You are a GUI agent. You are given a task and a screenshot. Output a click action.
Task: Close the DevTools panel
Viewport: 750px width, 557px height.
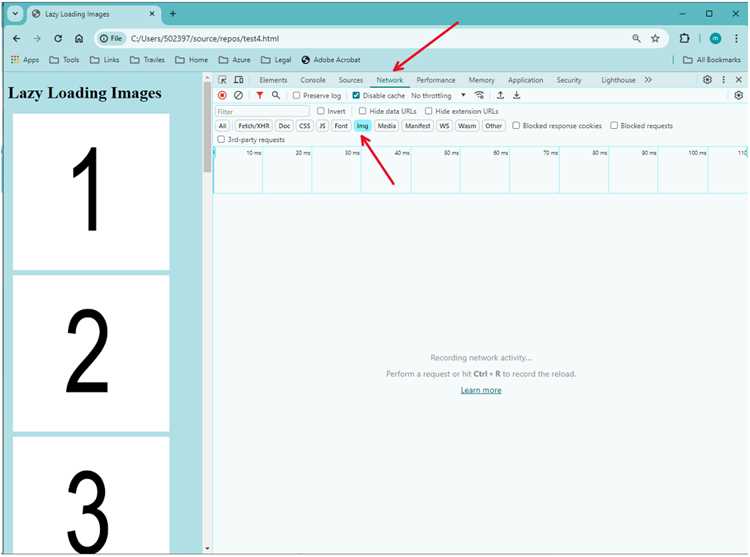739,80
